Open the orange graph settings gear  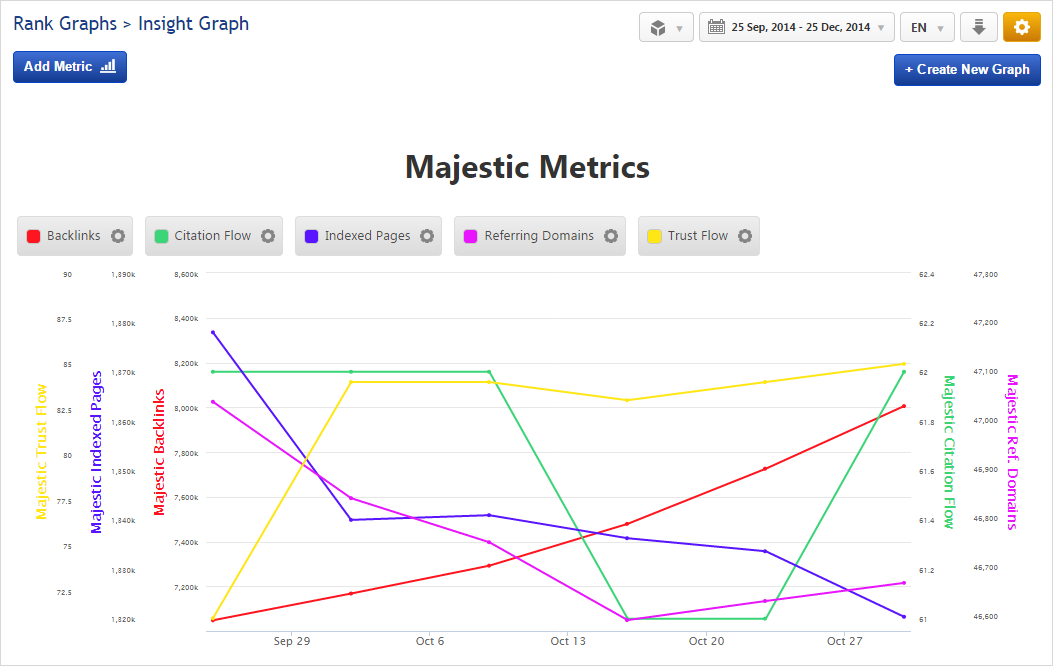[x=1021, y=27]
